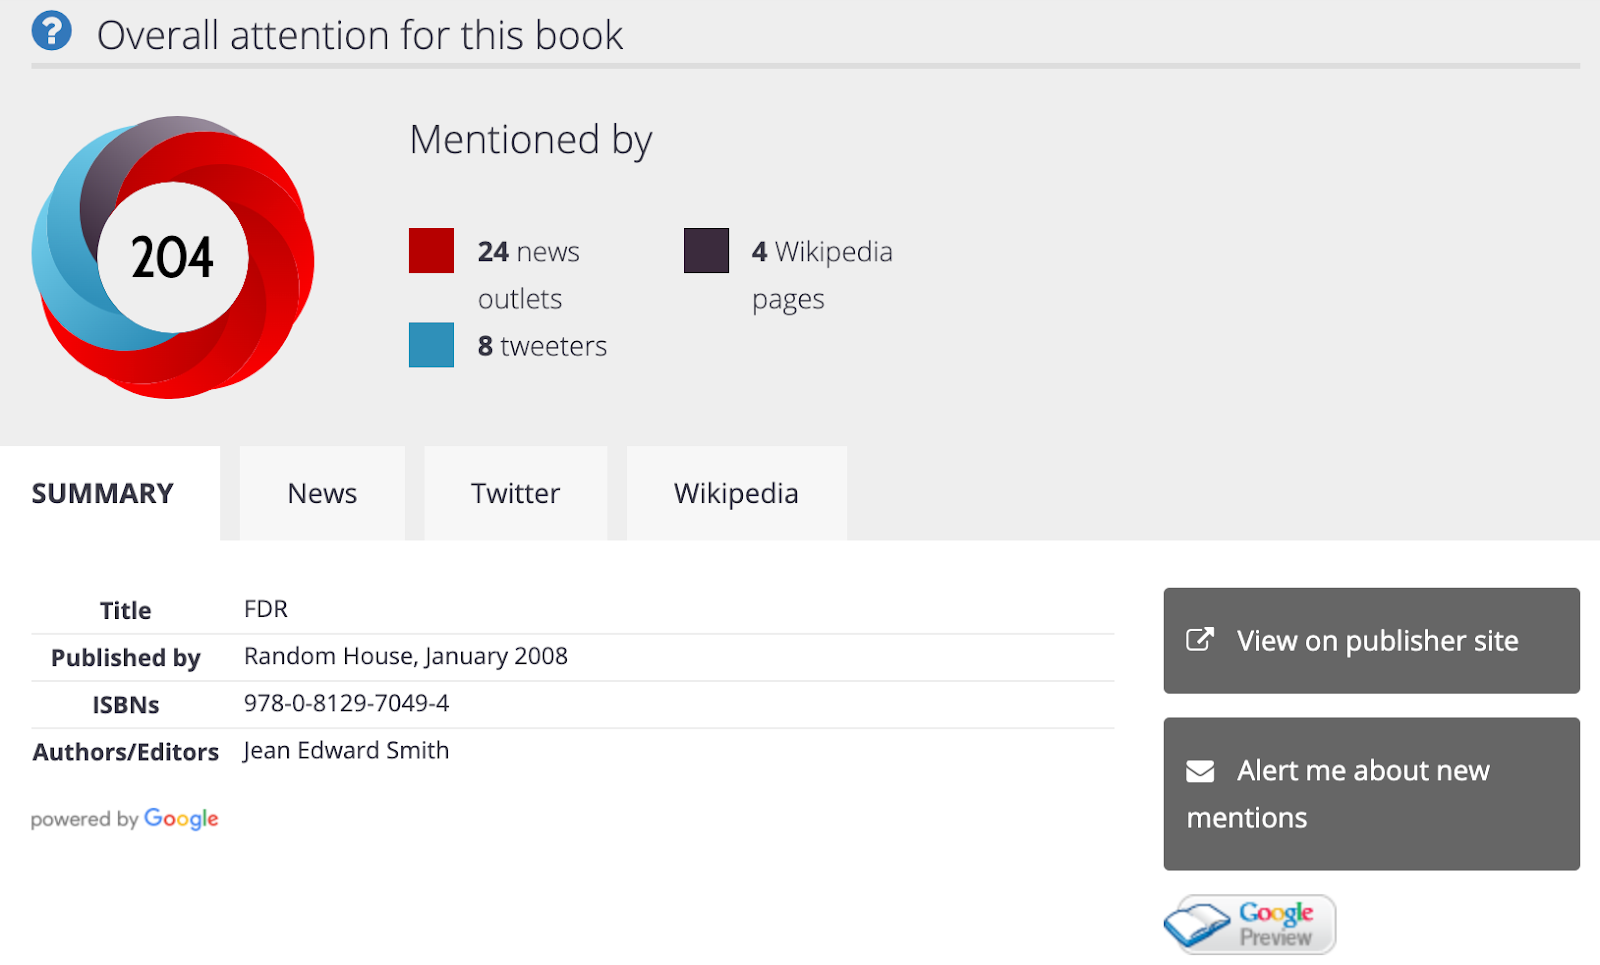Viewport: 1600px width, 965px height.
Task: Go to the SUMMARY tab
Action: point(103,493)
